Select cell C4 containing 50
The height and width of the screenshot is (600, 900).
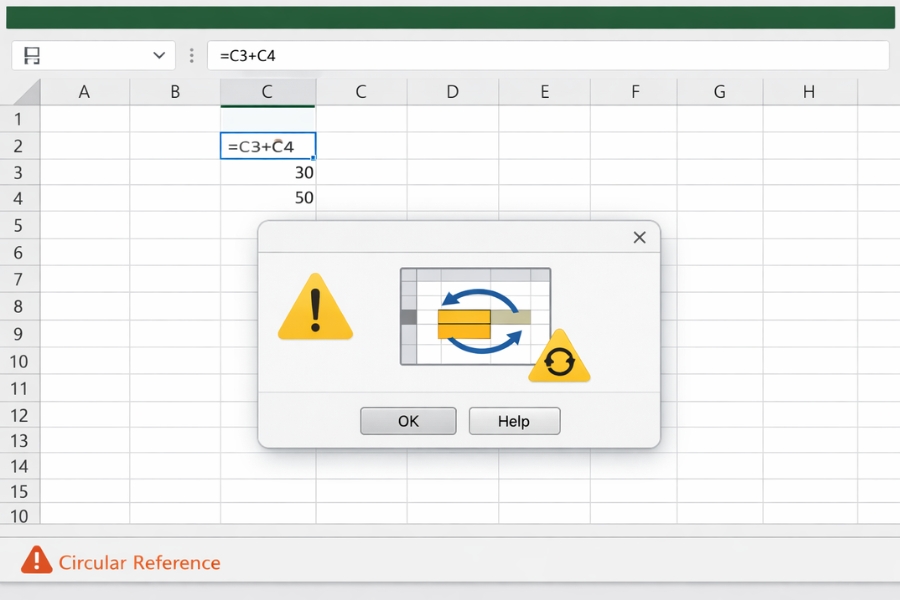coord(267,198)
